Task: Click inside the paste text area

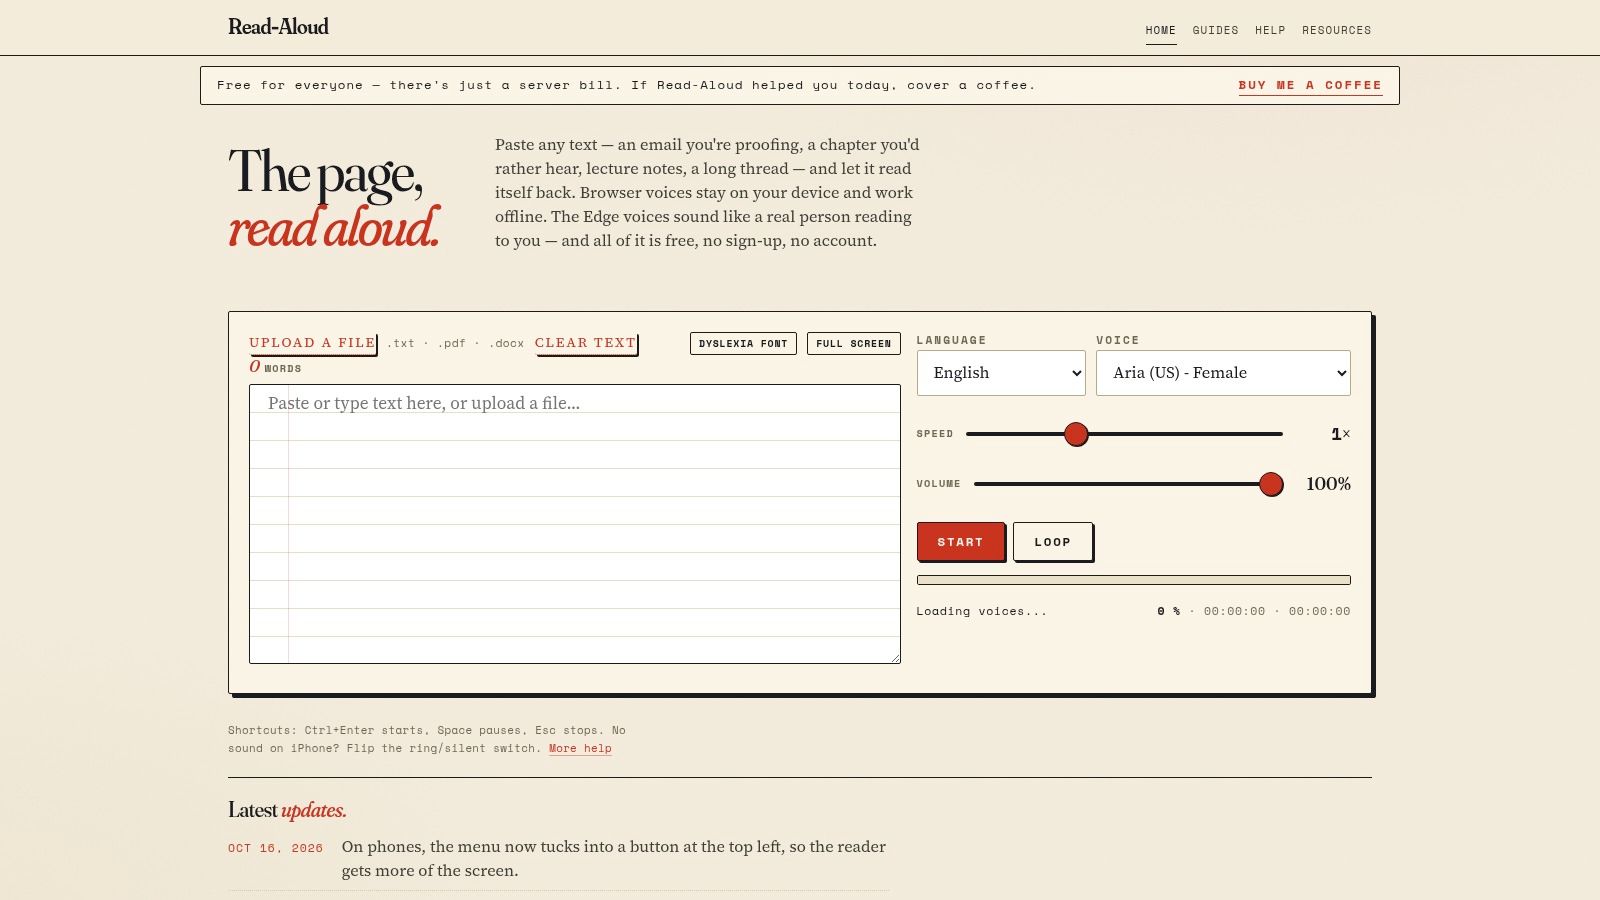Action: (575, 524)
